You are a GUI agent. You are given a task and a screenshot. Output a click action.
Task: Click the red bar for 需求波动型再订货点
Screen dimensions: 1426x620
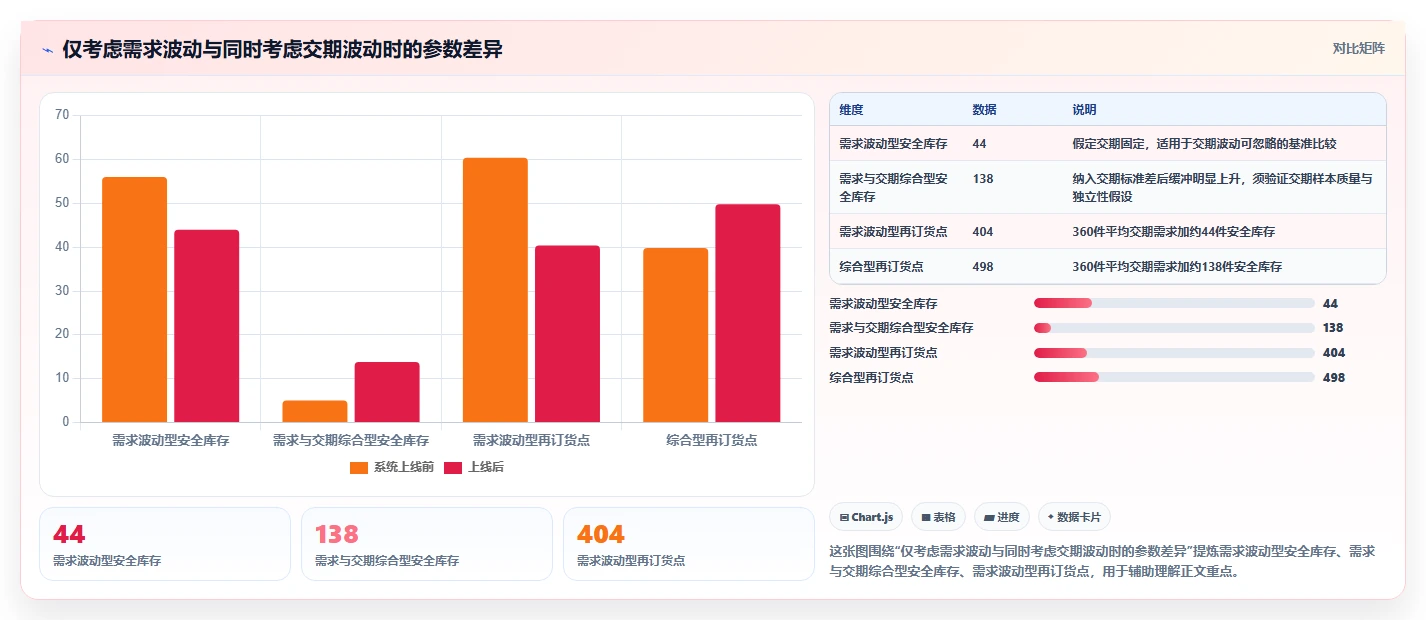coord(567,334)
